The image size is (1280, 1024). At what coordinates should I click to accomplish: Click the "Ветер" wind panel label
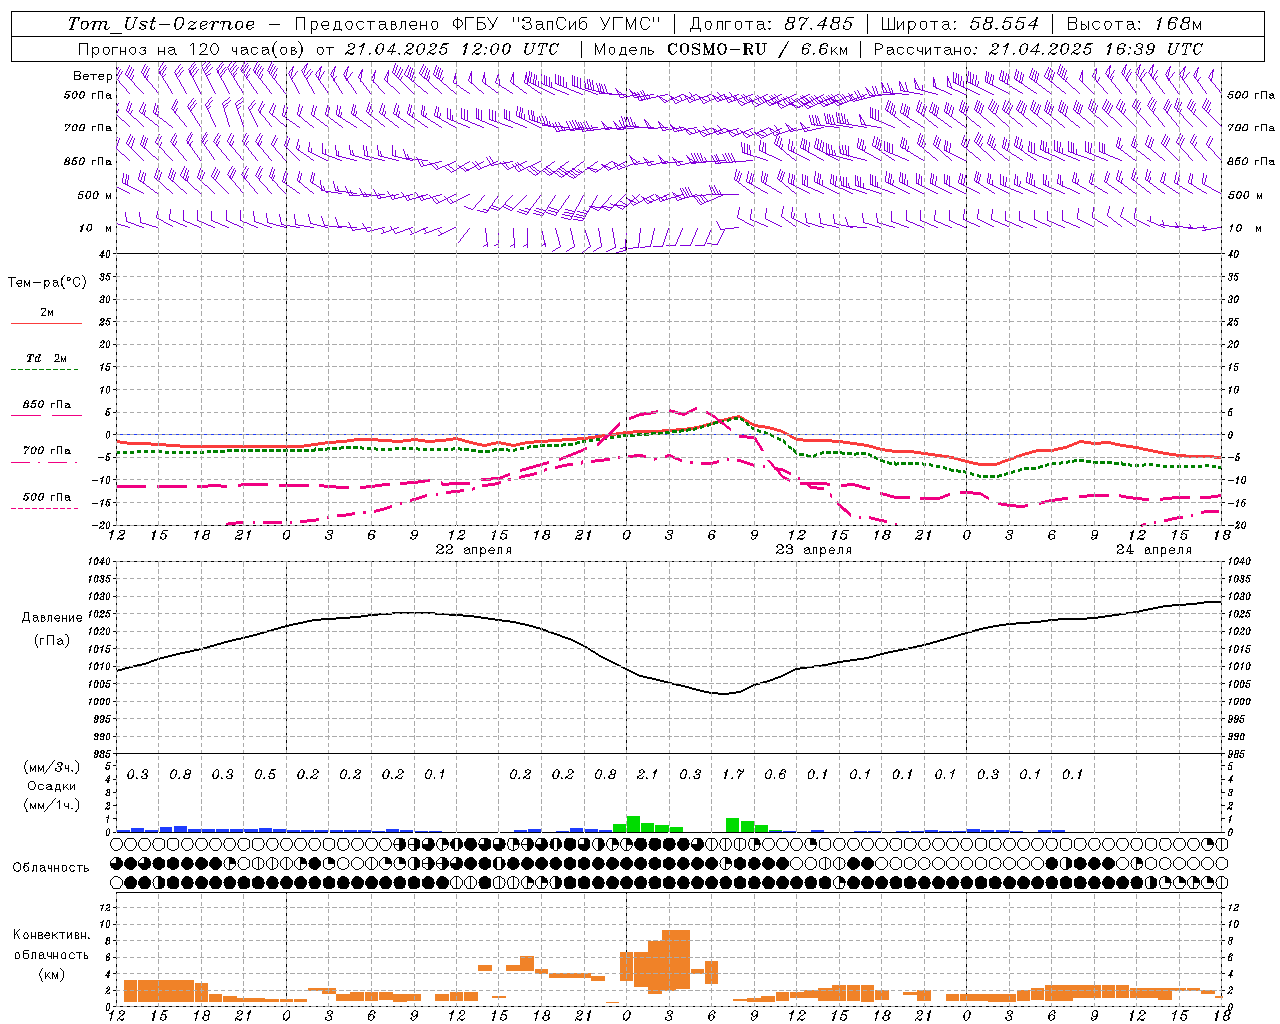pyautogui.click(x=92, y=76)
